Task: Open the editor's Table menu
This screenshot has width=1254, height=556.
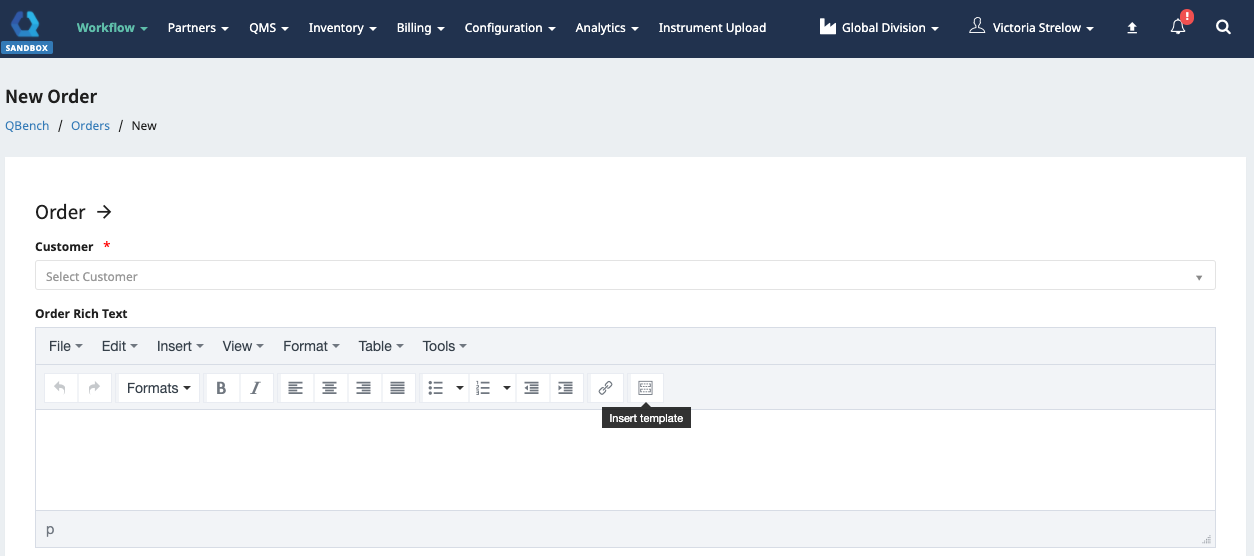Action: click(x=381, y=346)
